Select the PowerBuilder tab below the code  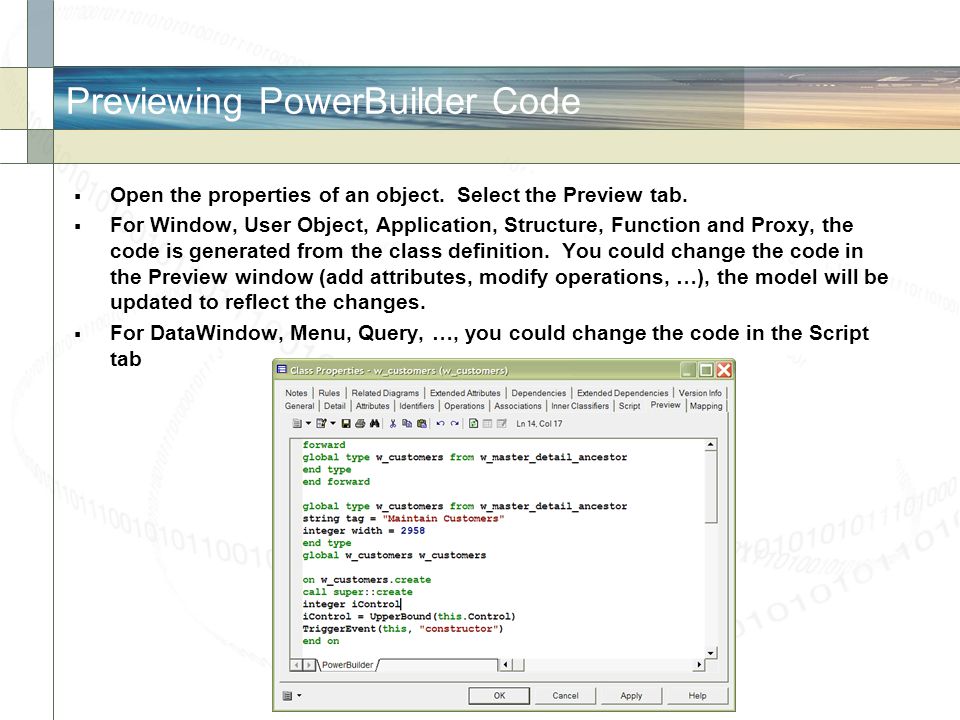347,665
